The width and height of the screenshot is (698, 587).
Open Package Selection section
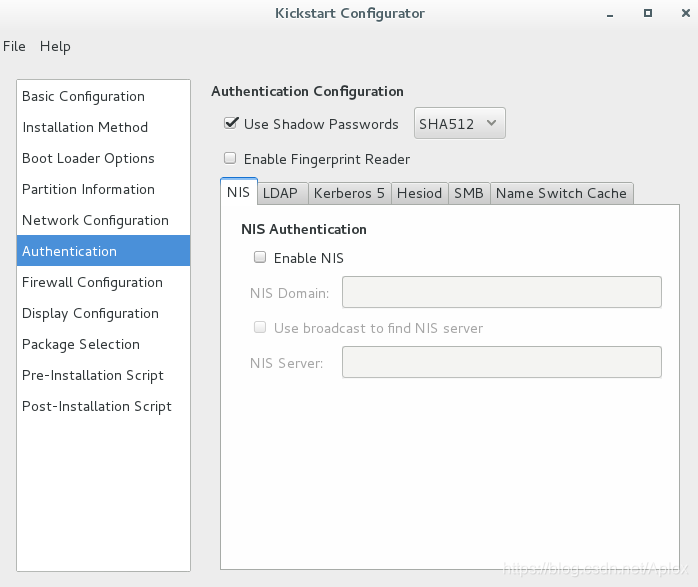click(103, 344)
